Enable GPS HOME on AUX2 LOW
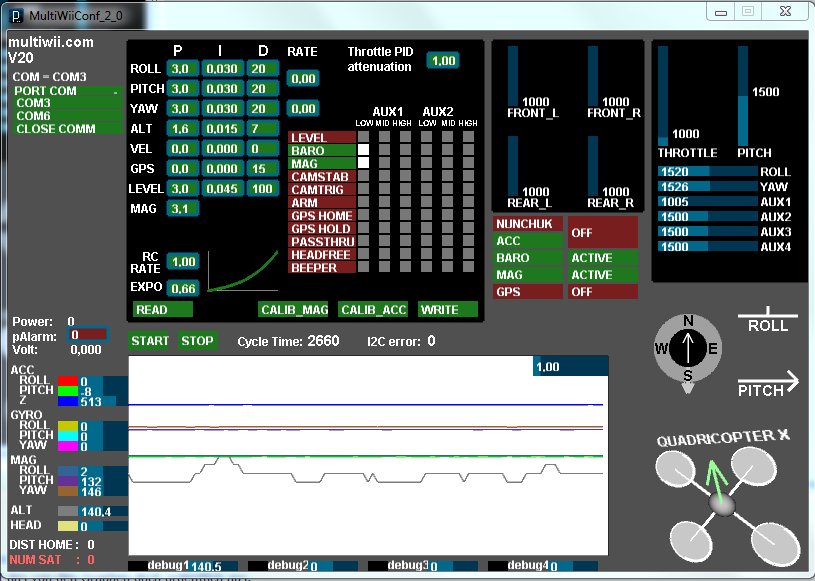This screenshot has height=581, width=815. pyautogui.click(x=426, y=215)
